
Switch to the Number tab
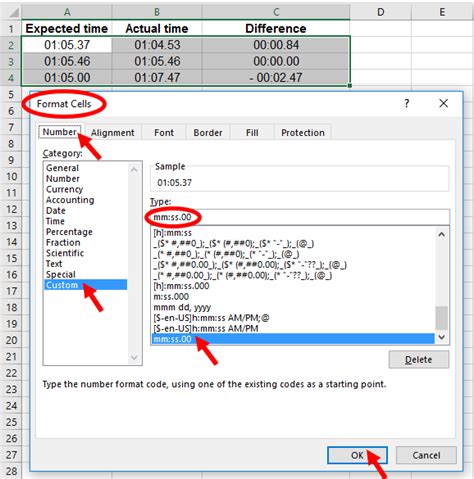pos(60,132)
